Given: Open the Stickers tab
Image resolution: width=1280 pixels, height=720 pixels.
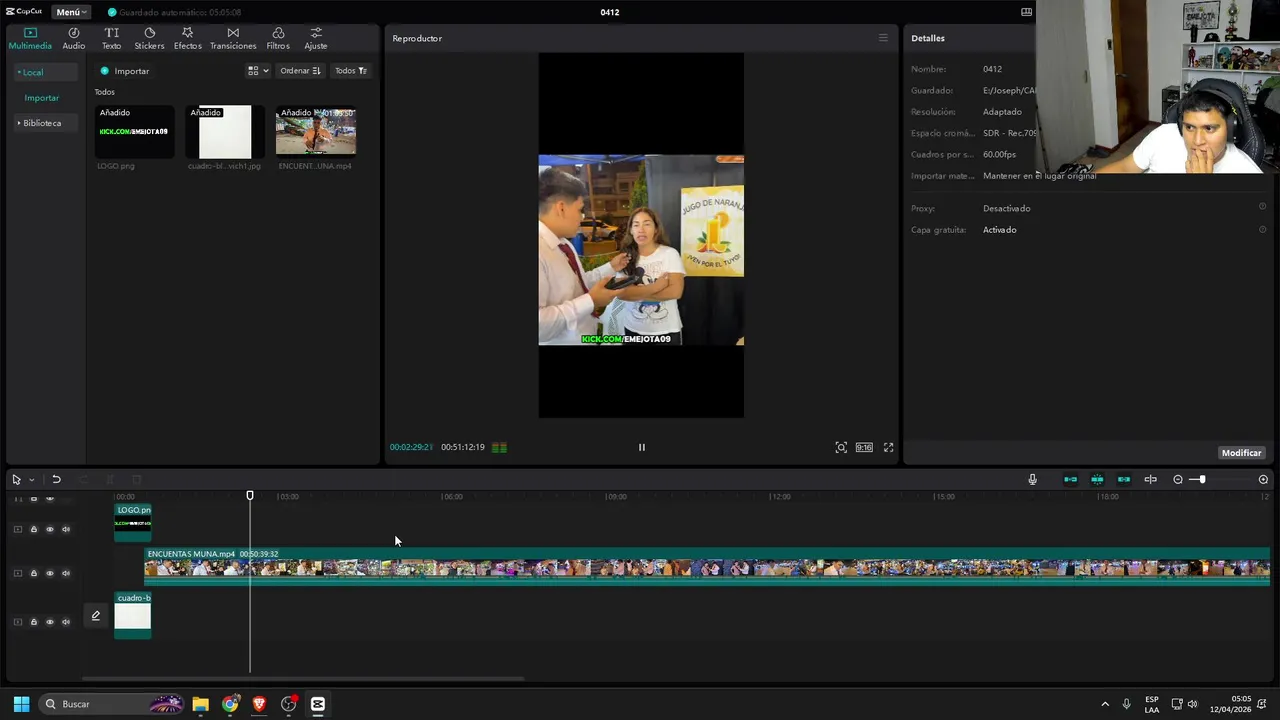Looking at the screenshot, I should [149, 38].
